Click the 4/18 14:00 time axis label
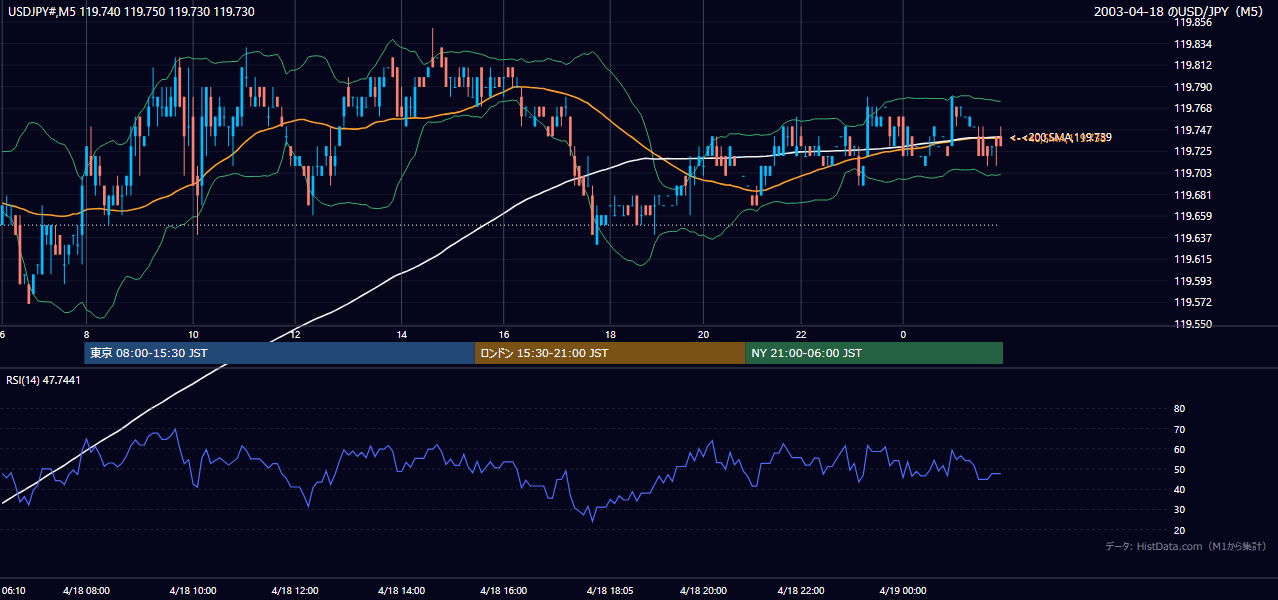This screenshot has height=600, width=1278. pyautogui.click(x=401, y=590)
